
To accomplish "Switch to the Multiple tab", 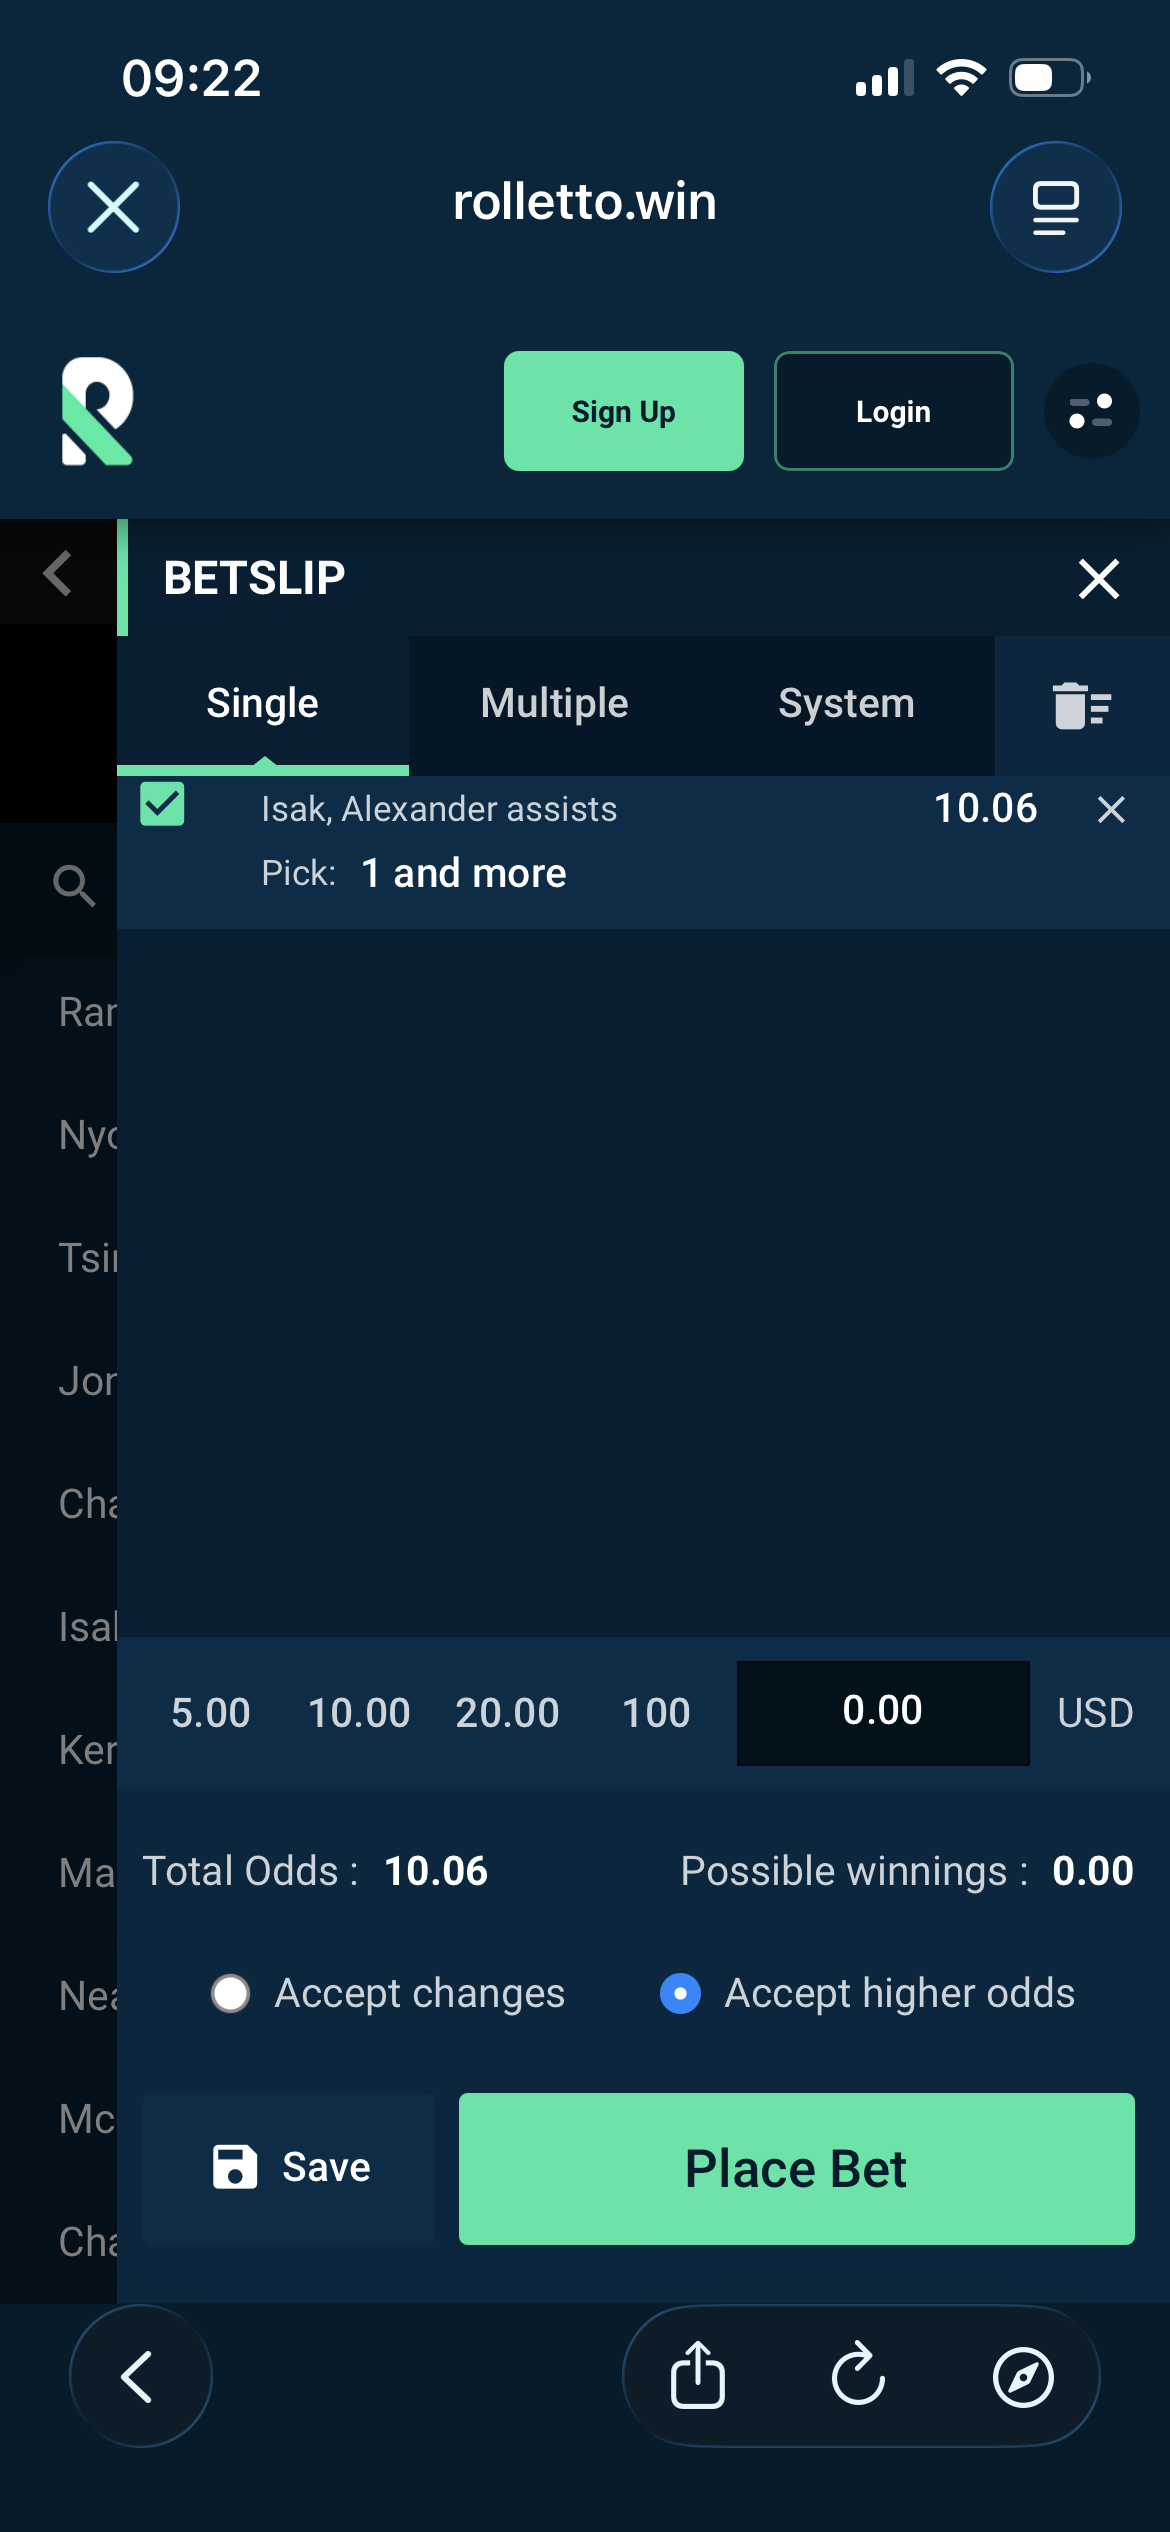I will point(554,704).
